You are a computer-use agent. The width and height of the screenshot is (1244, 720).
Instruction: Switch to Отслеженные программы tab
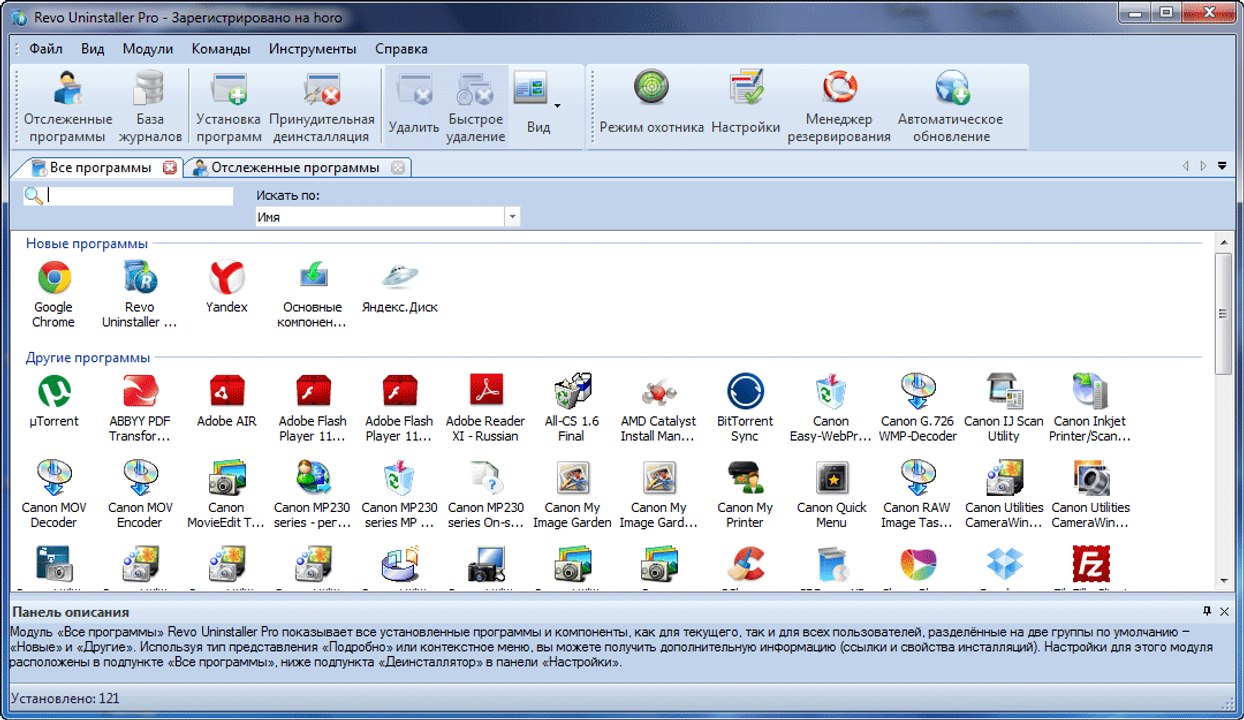click(x=296, y=167)
